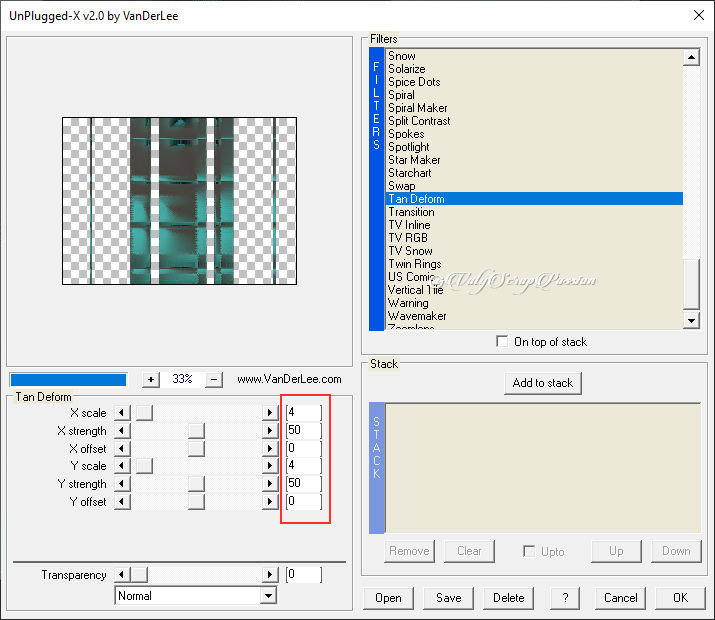The height and width of the screenshot is (620, 715).
Task: Click left arrow of Transparency slider
Action: (122, 575)
